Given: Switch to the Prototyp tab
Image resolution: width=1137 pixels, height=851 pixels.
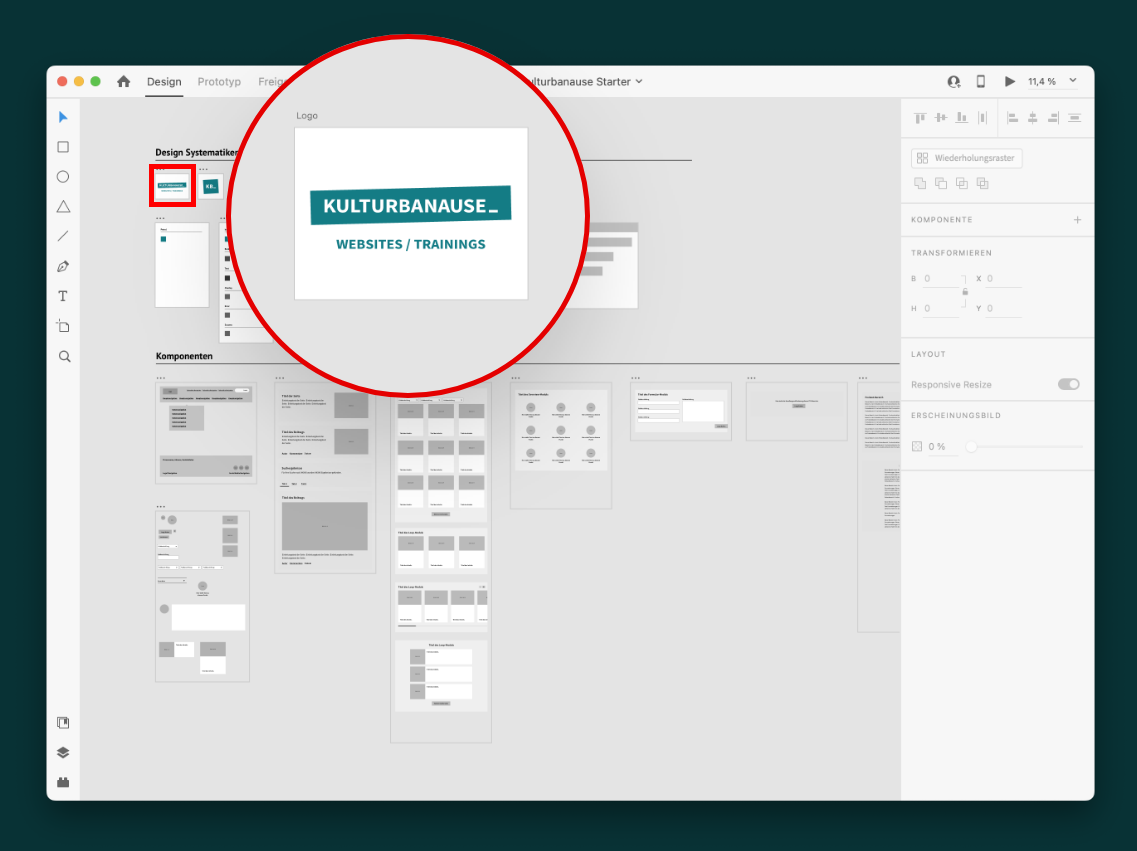Looking at the screenshot, I should pyautogui.click(x=219, y=82).
